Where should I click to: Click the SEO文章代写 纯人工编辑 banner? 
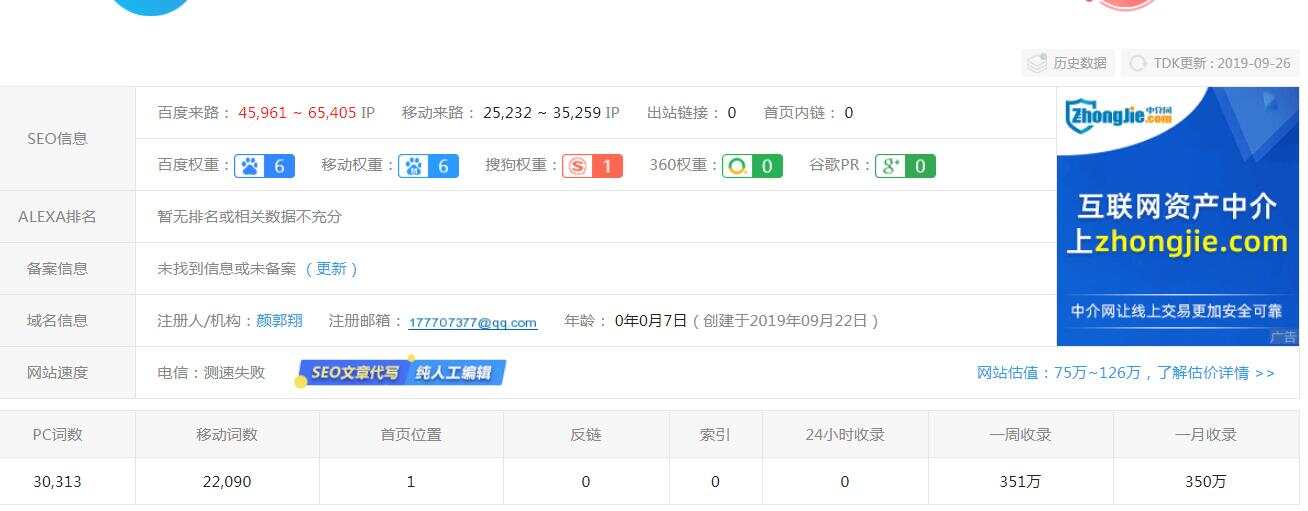coord(401,373)
